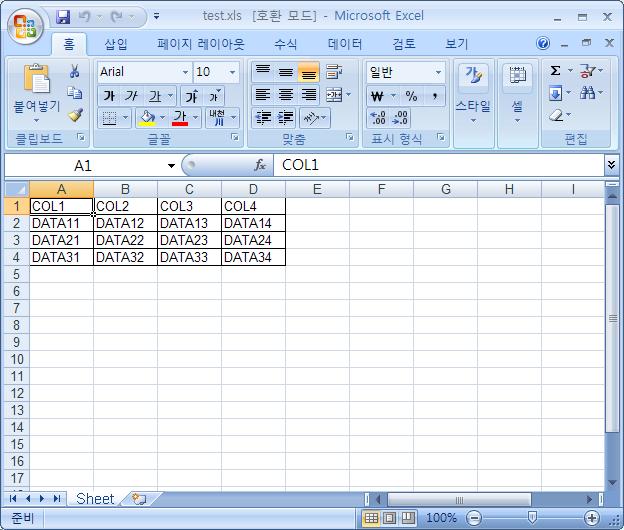This screenshot has height=530, width=624.
Task: Switch to the 데이터 ribbon tab
Action: [345, 44]
